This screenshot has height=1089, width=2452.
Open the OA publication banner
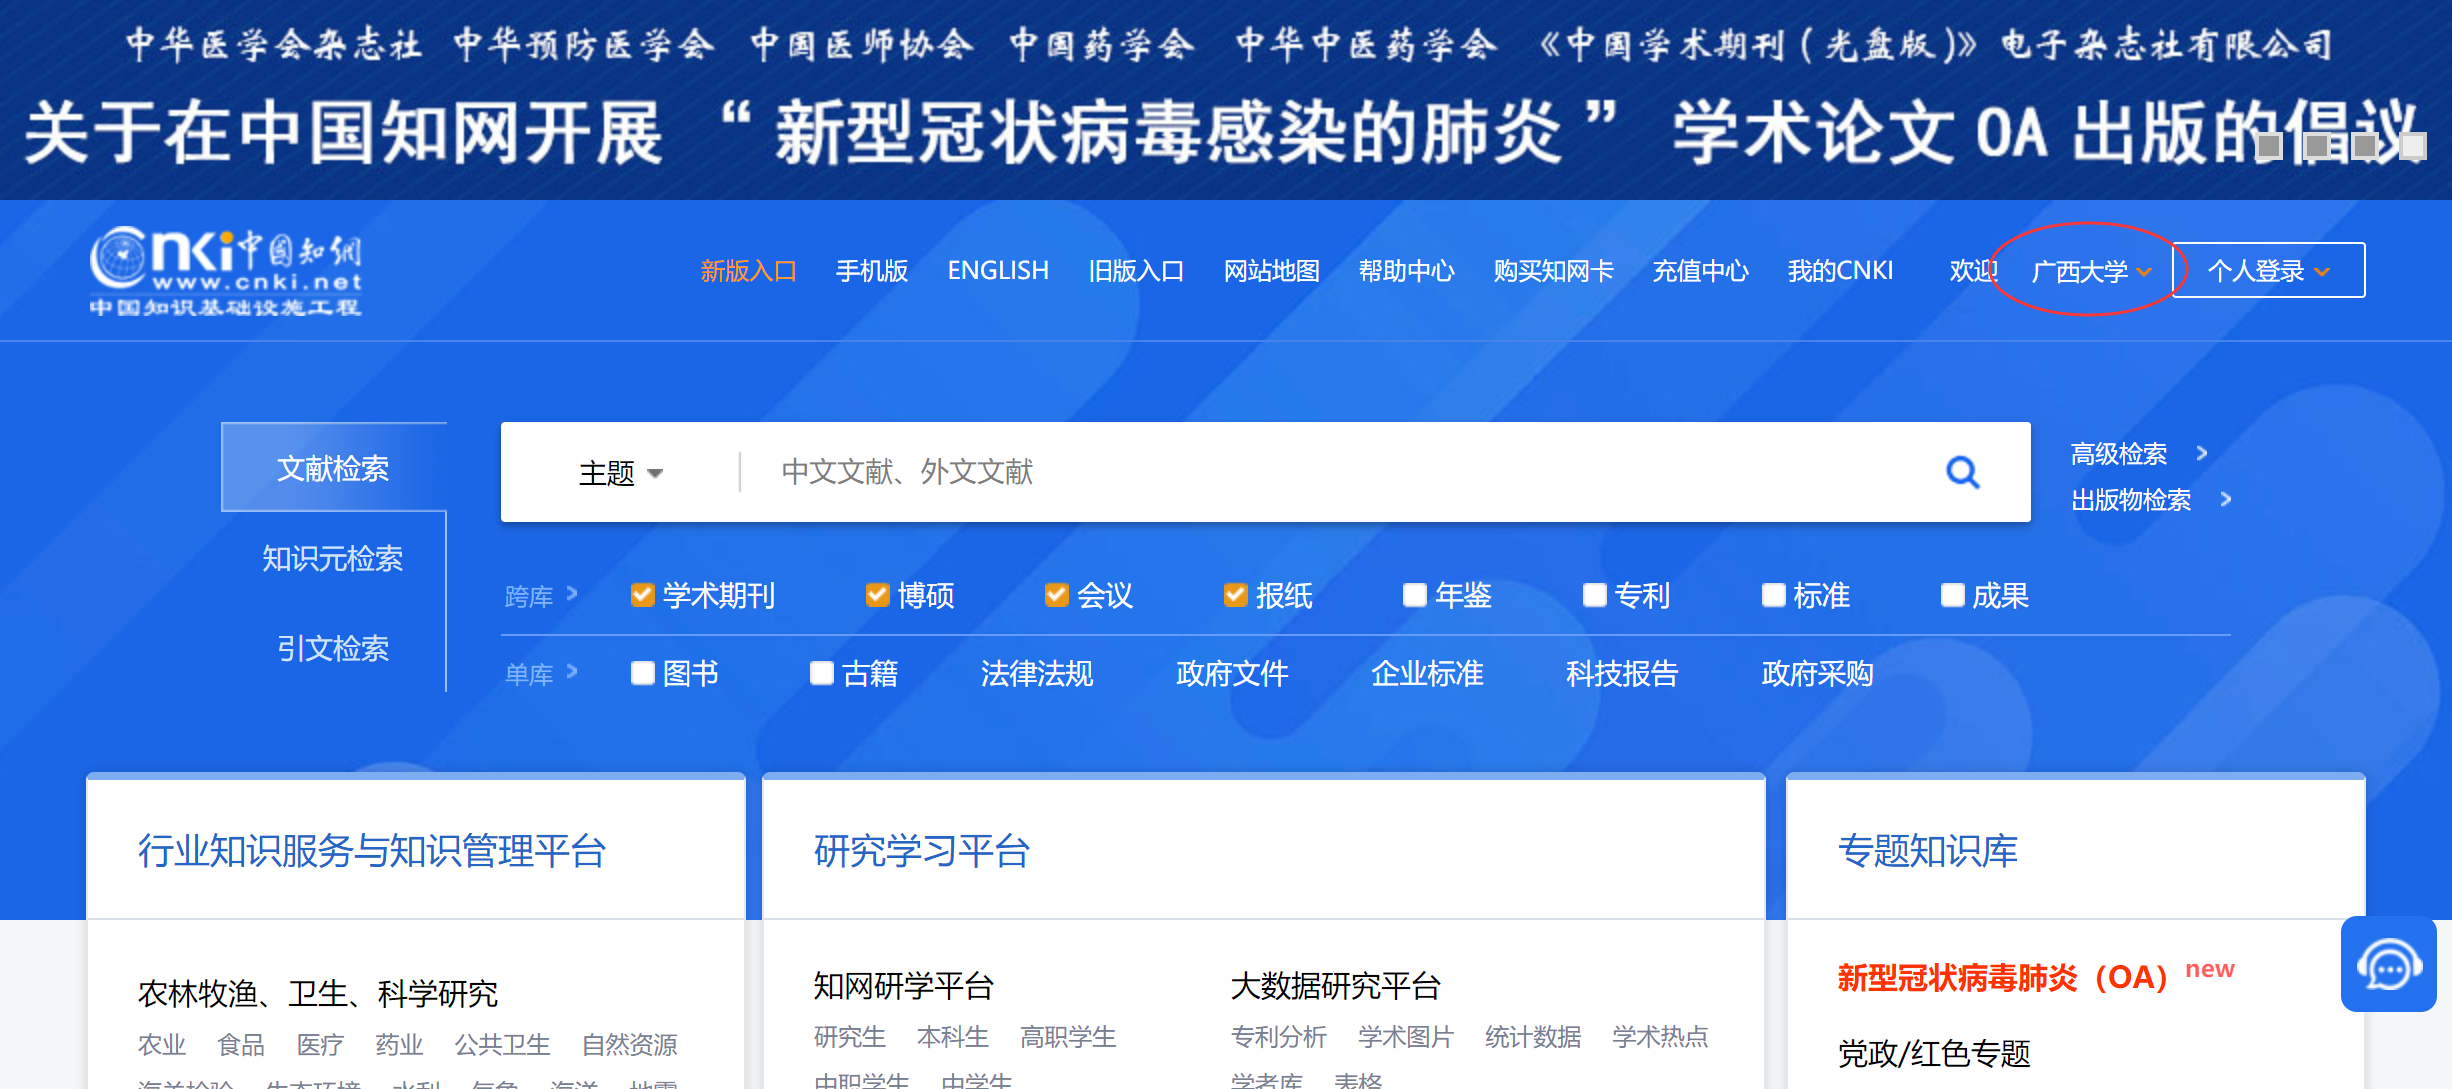pos(1226,100)
